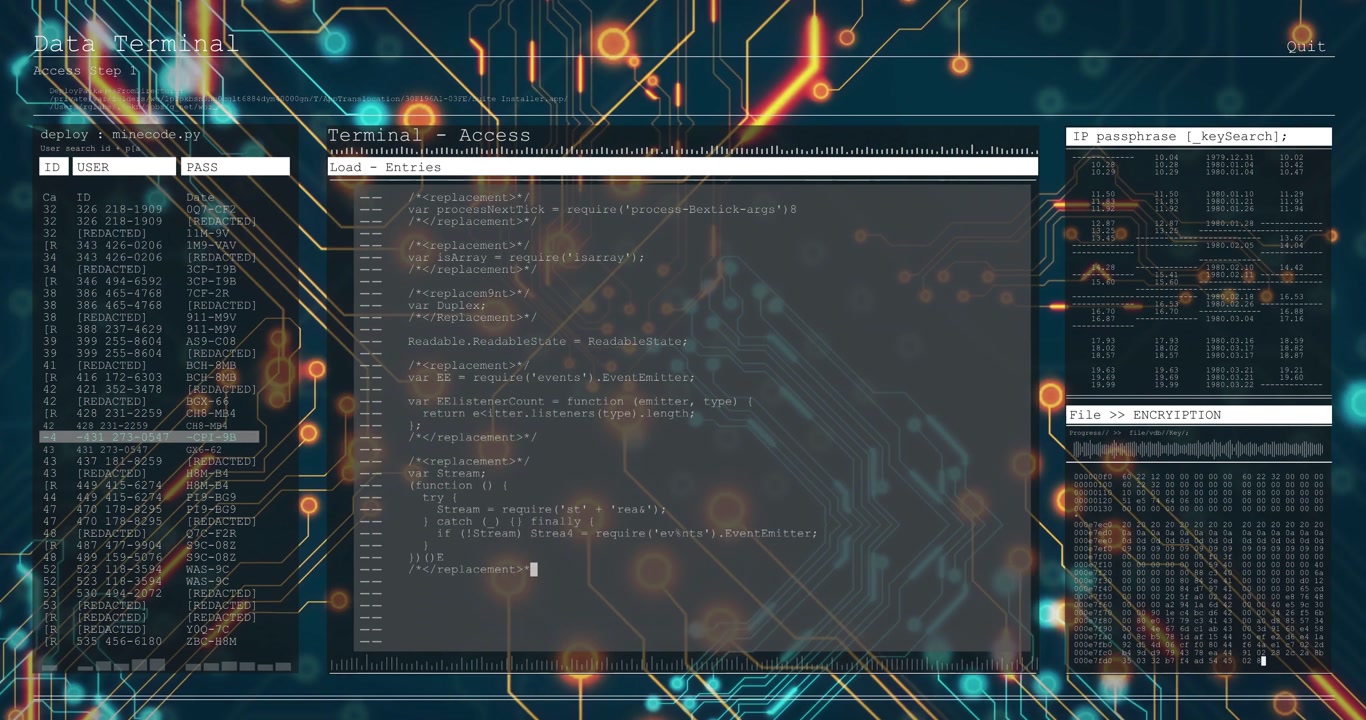
Task: Click user entry 421 352-3478
Action: tap(119, 389)
